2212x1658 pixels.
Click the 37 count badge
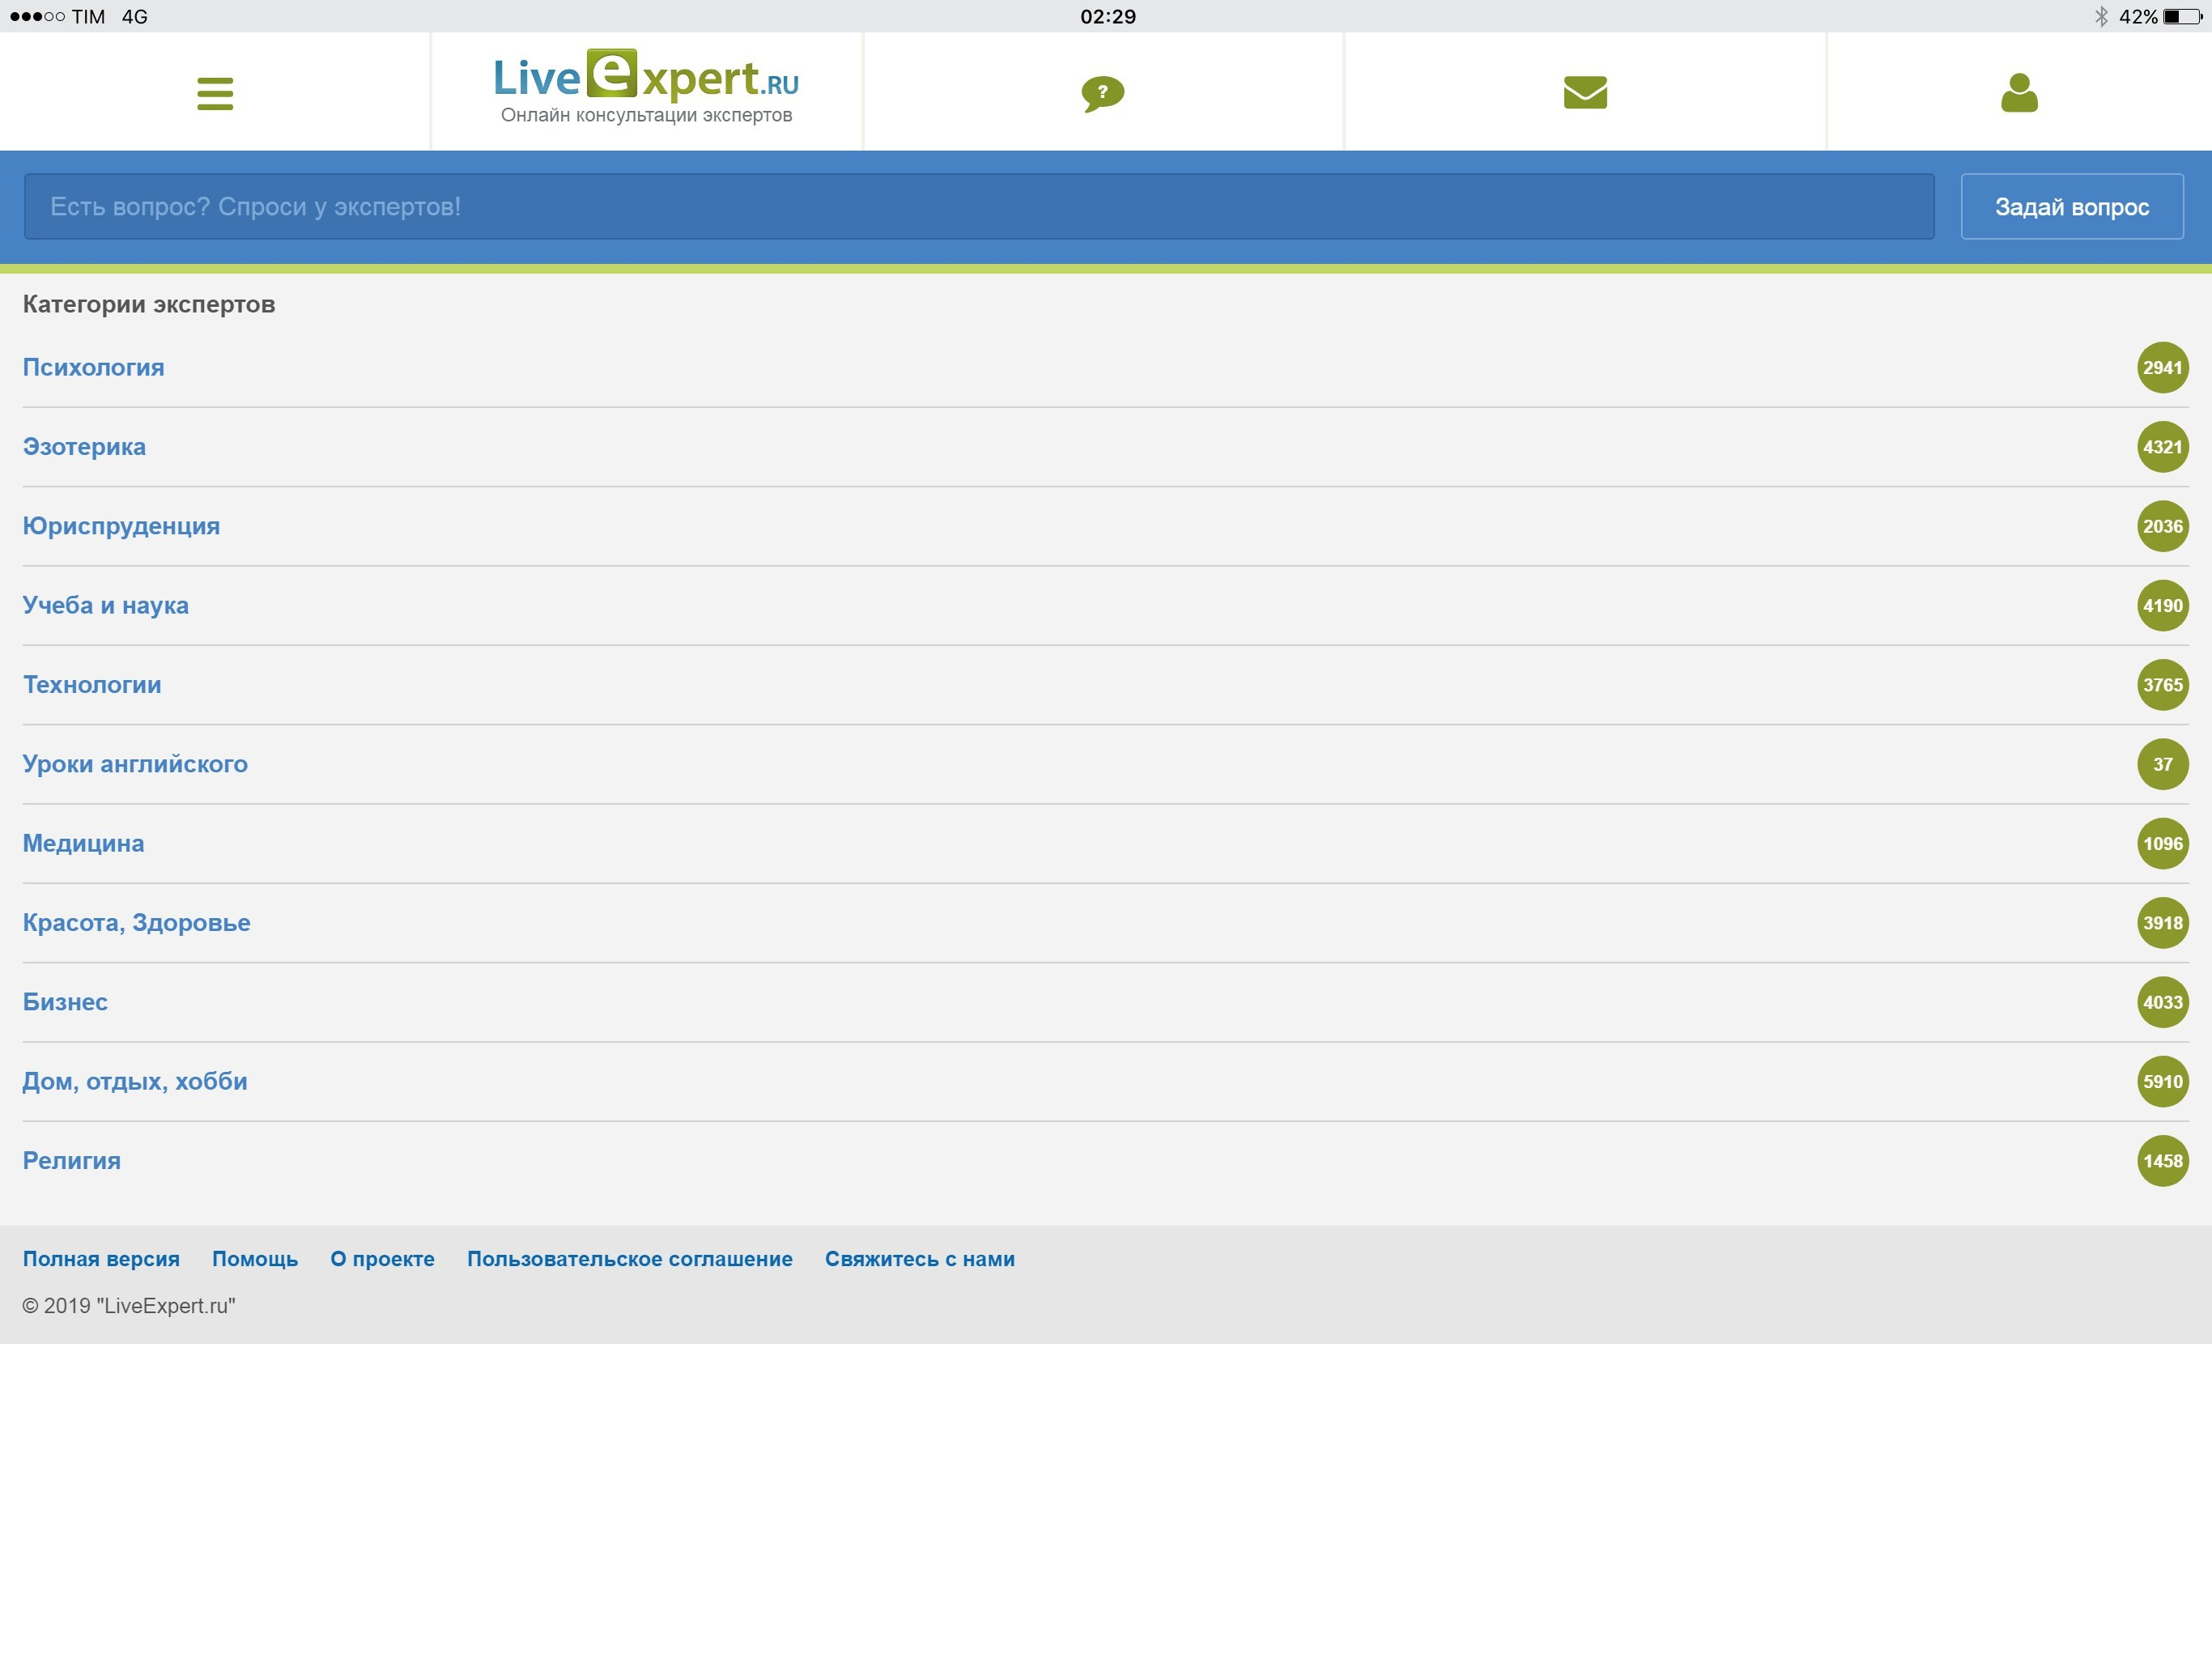point(2162,764)
